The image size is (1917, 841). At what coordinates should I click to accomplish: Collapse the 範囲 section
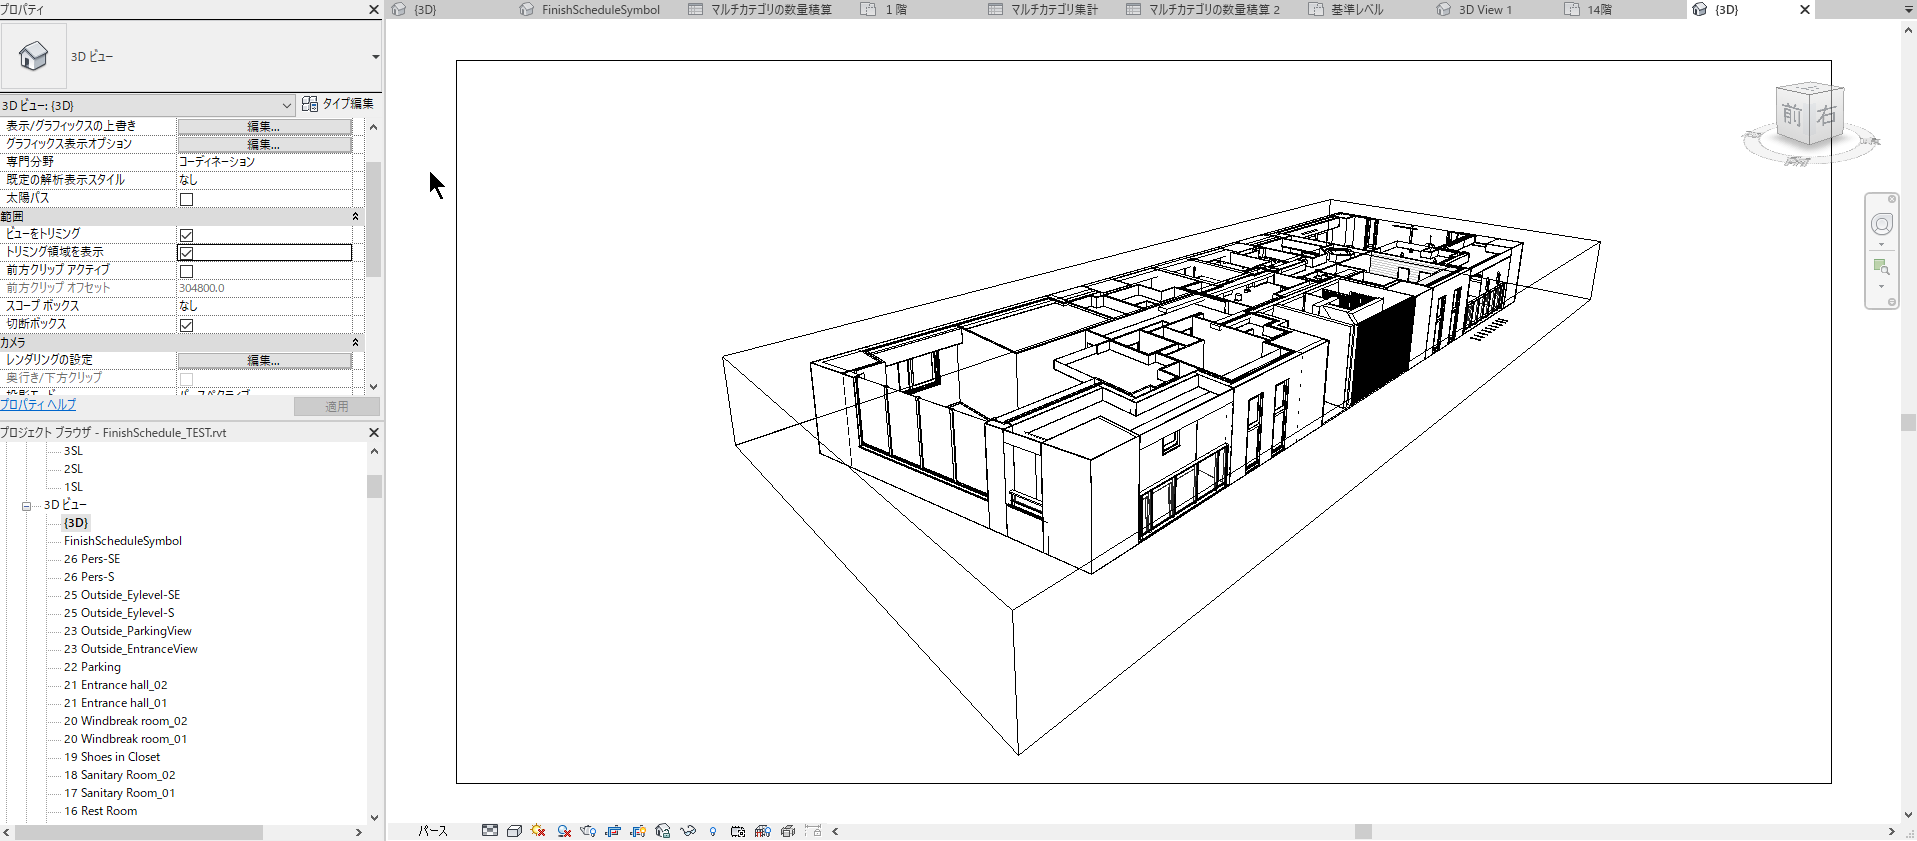point(355,216)
